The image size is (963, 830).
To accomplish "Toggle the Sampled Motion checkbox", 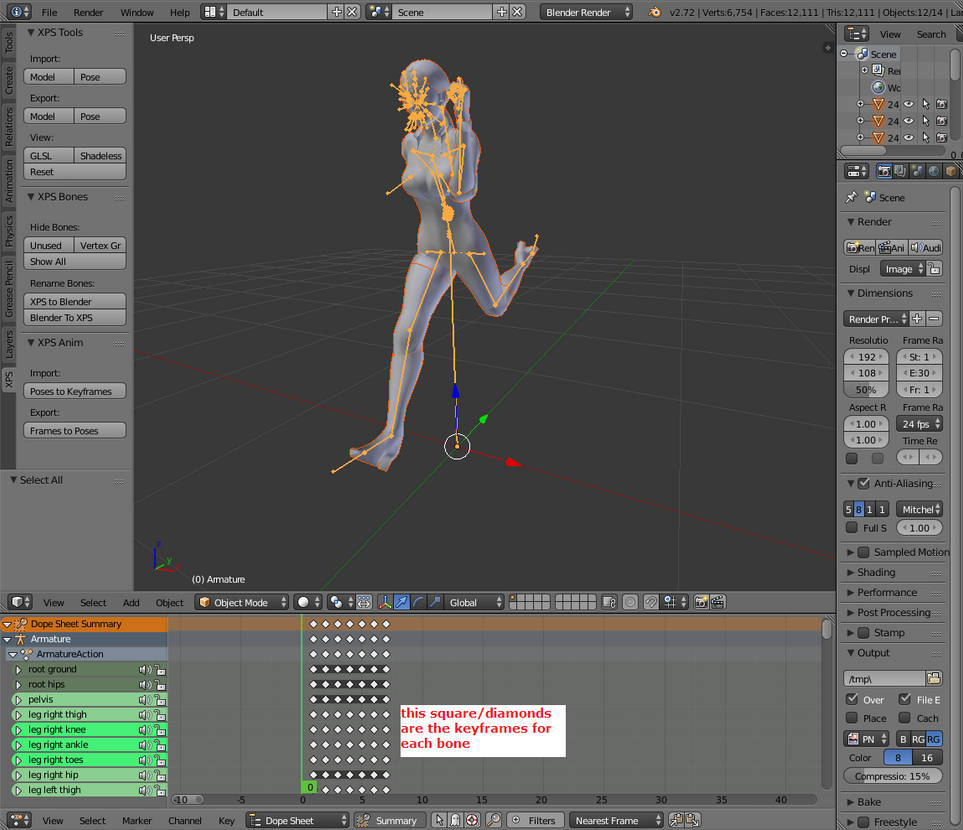I will click(864, 552).
